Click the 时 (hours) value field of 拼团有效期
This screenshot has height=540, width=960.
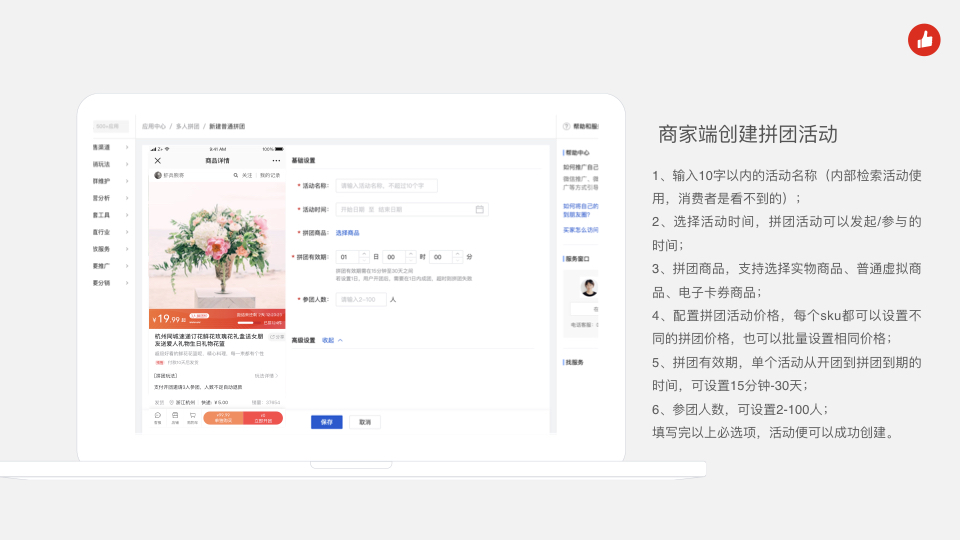point(393,257)
